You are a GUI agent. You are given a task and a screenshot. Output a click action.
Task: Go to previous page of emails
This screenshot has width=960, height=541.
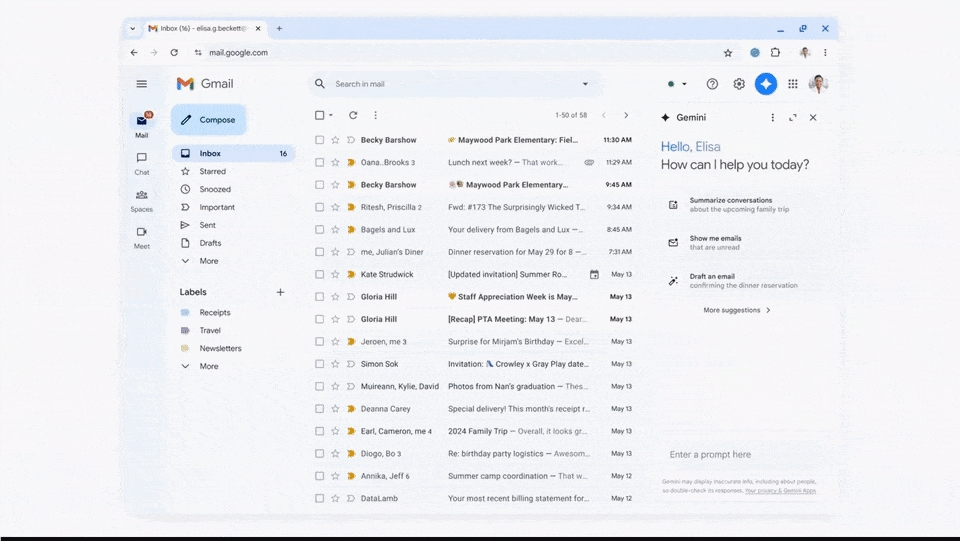coord(604,115)
